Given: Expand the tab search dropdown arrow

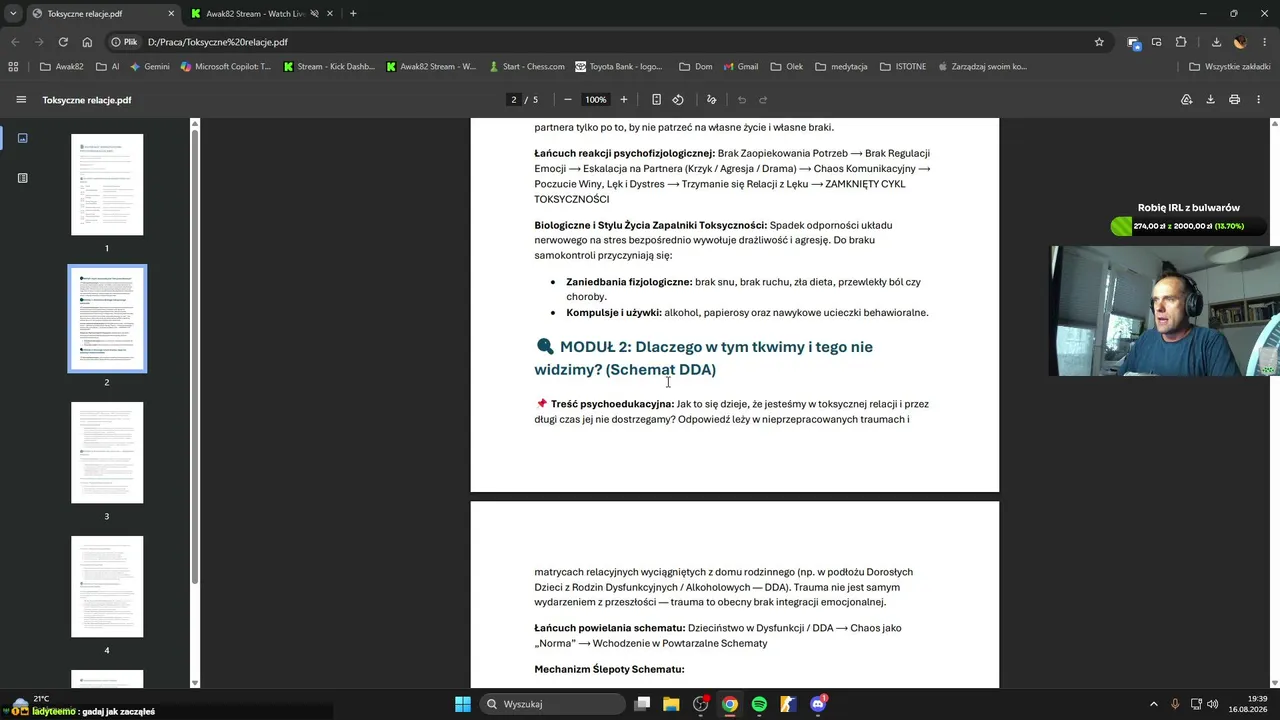Looking at the screenshot, I should pyautogui.click(x=13, y=14).
